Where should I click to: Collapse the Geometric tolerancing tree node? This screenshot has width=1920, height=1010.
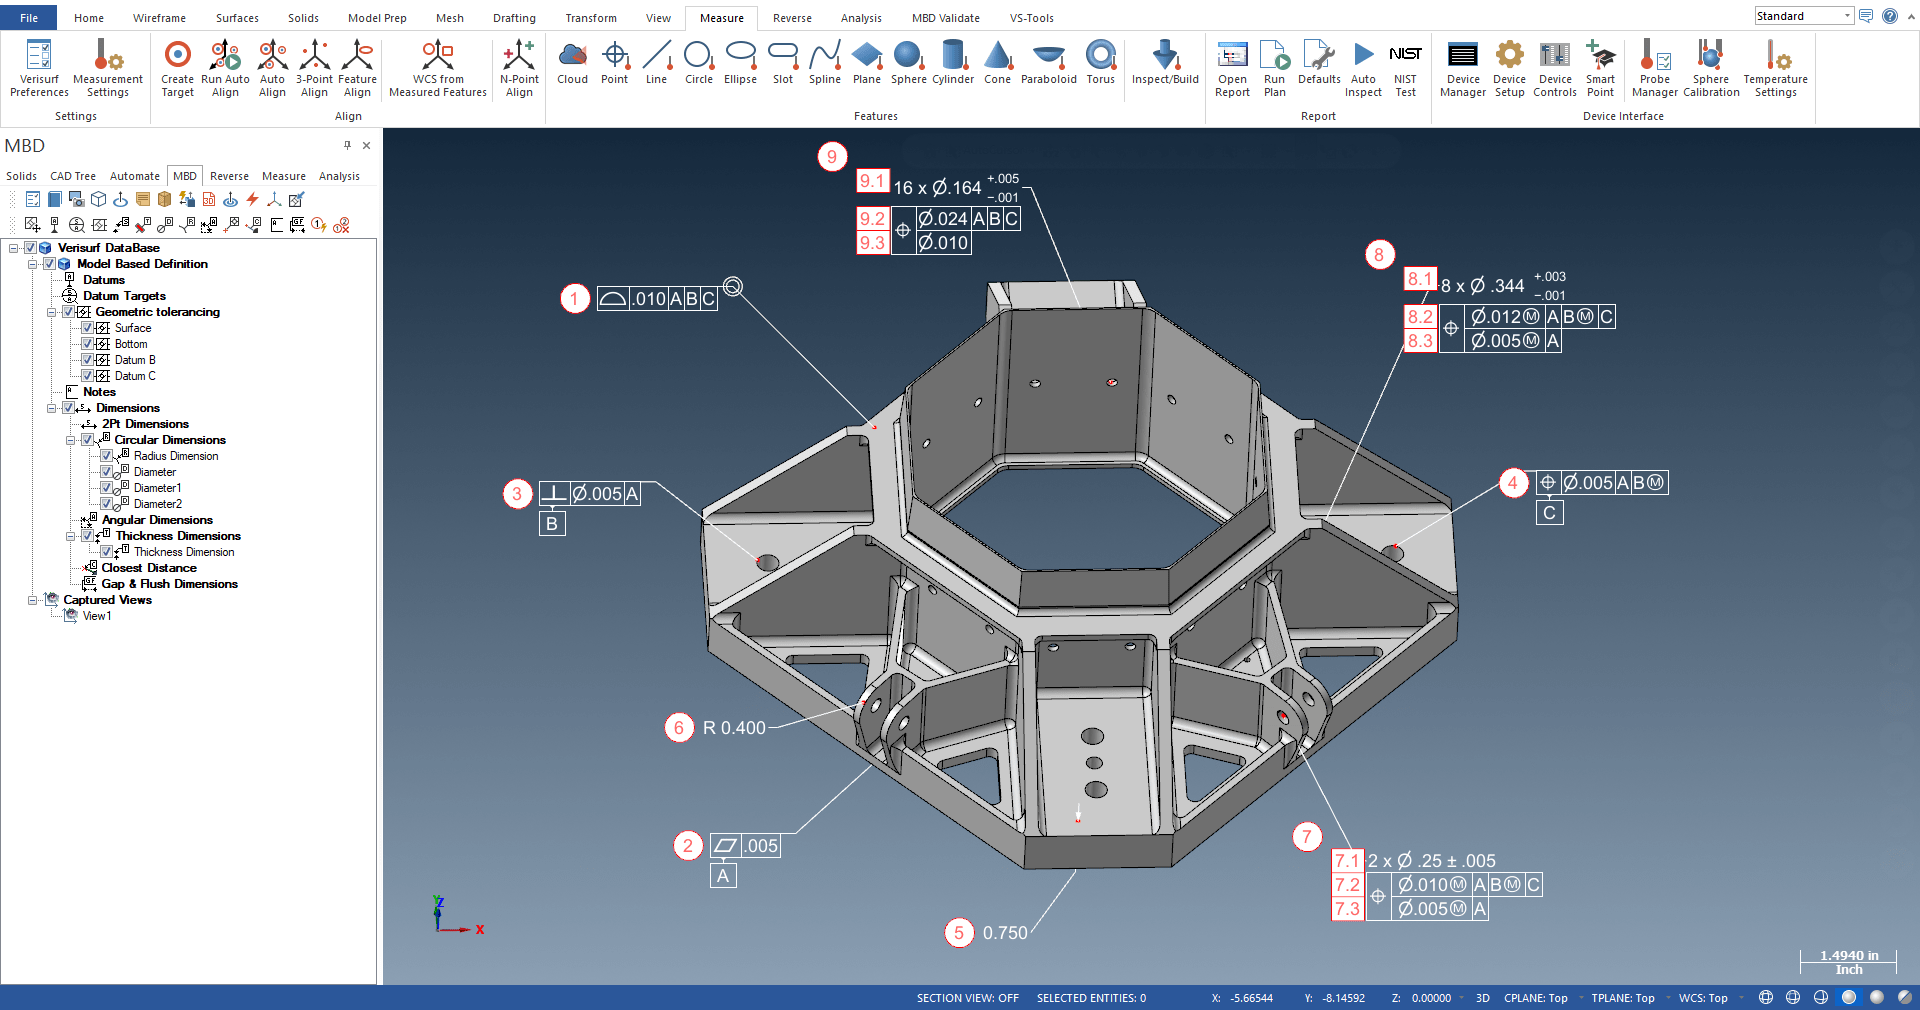pos(51,312)
